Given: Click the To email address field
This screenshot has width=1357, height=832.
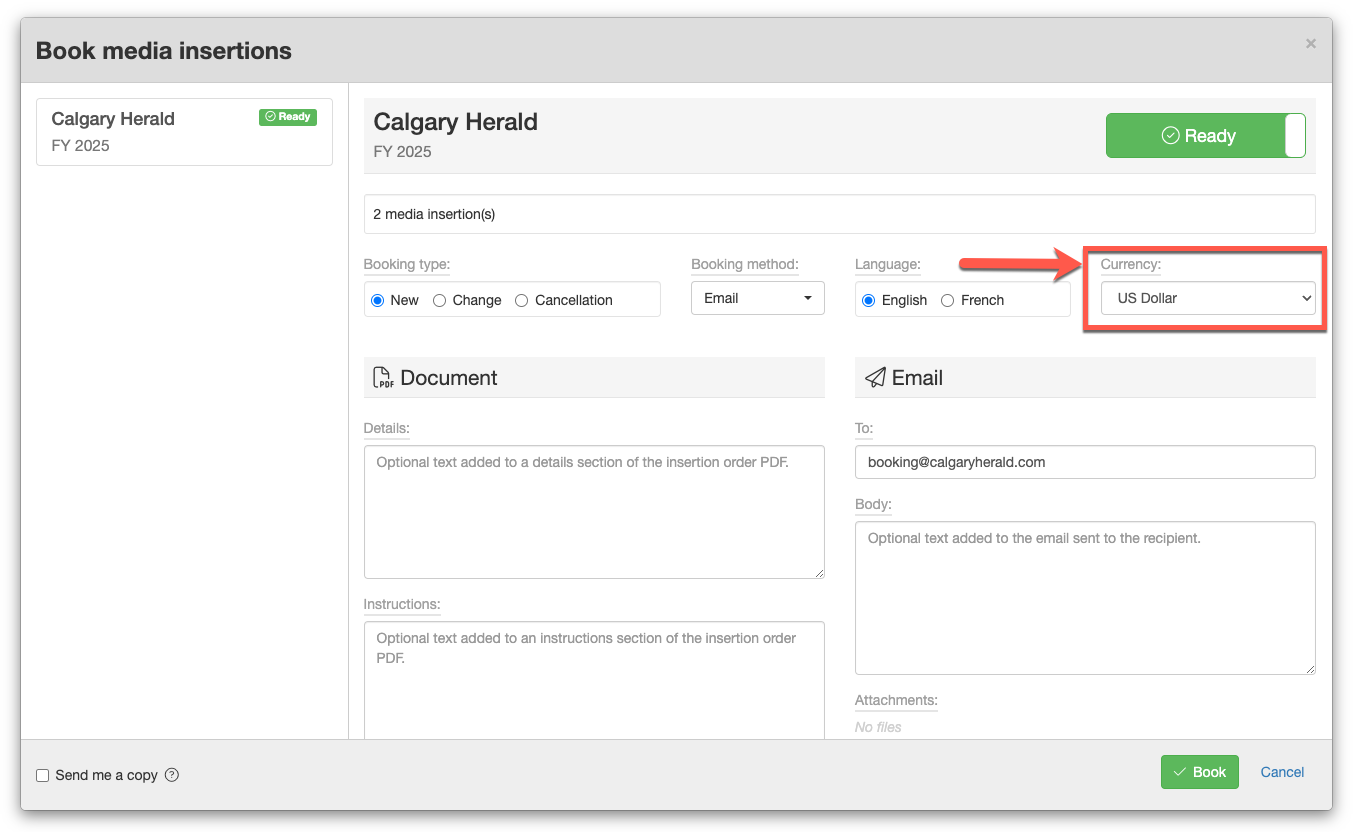Looking at the screenshot, I should click(x=1085, y=462).
